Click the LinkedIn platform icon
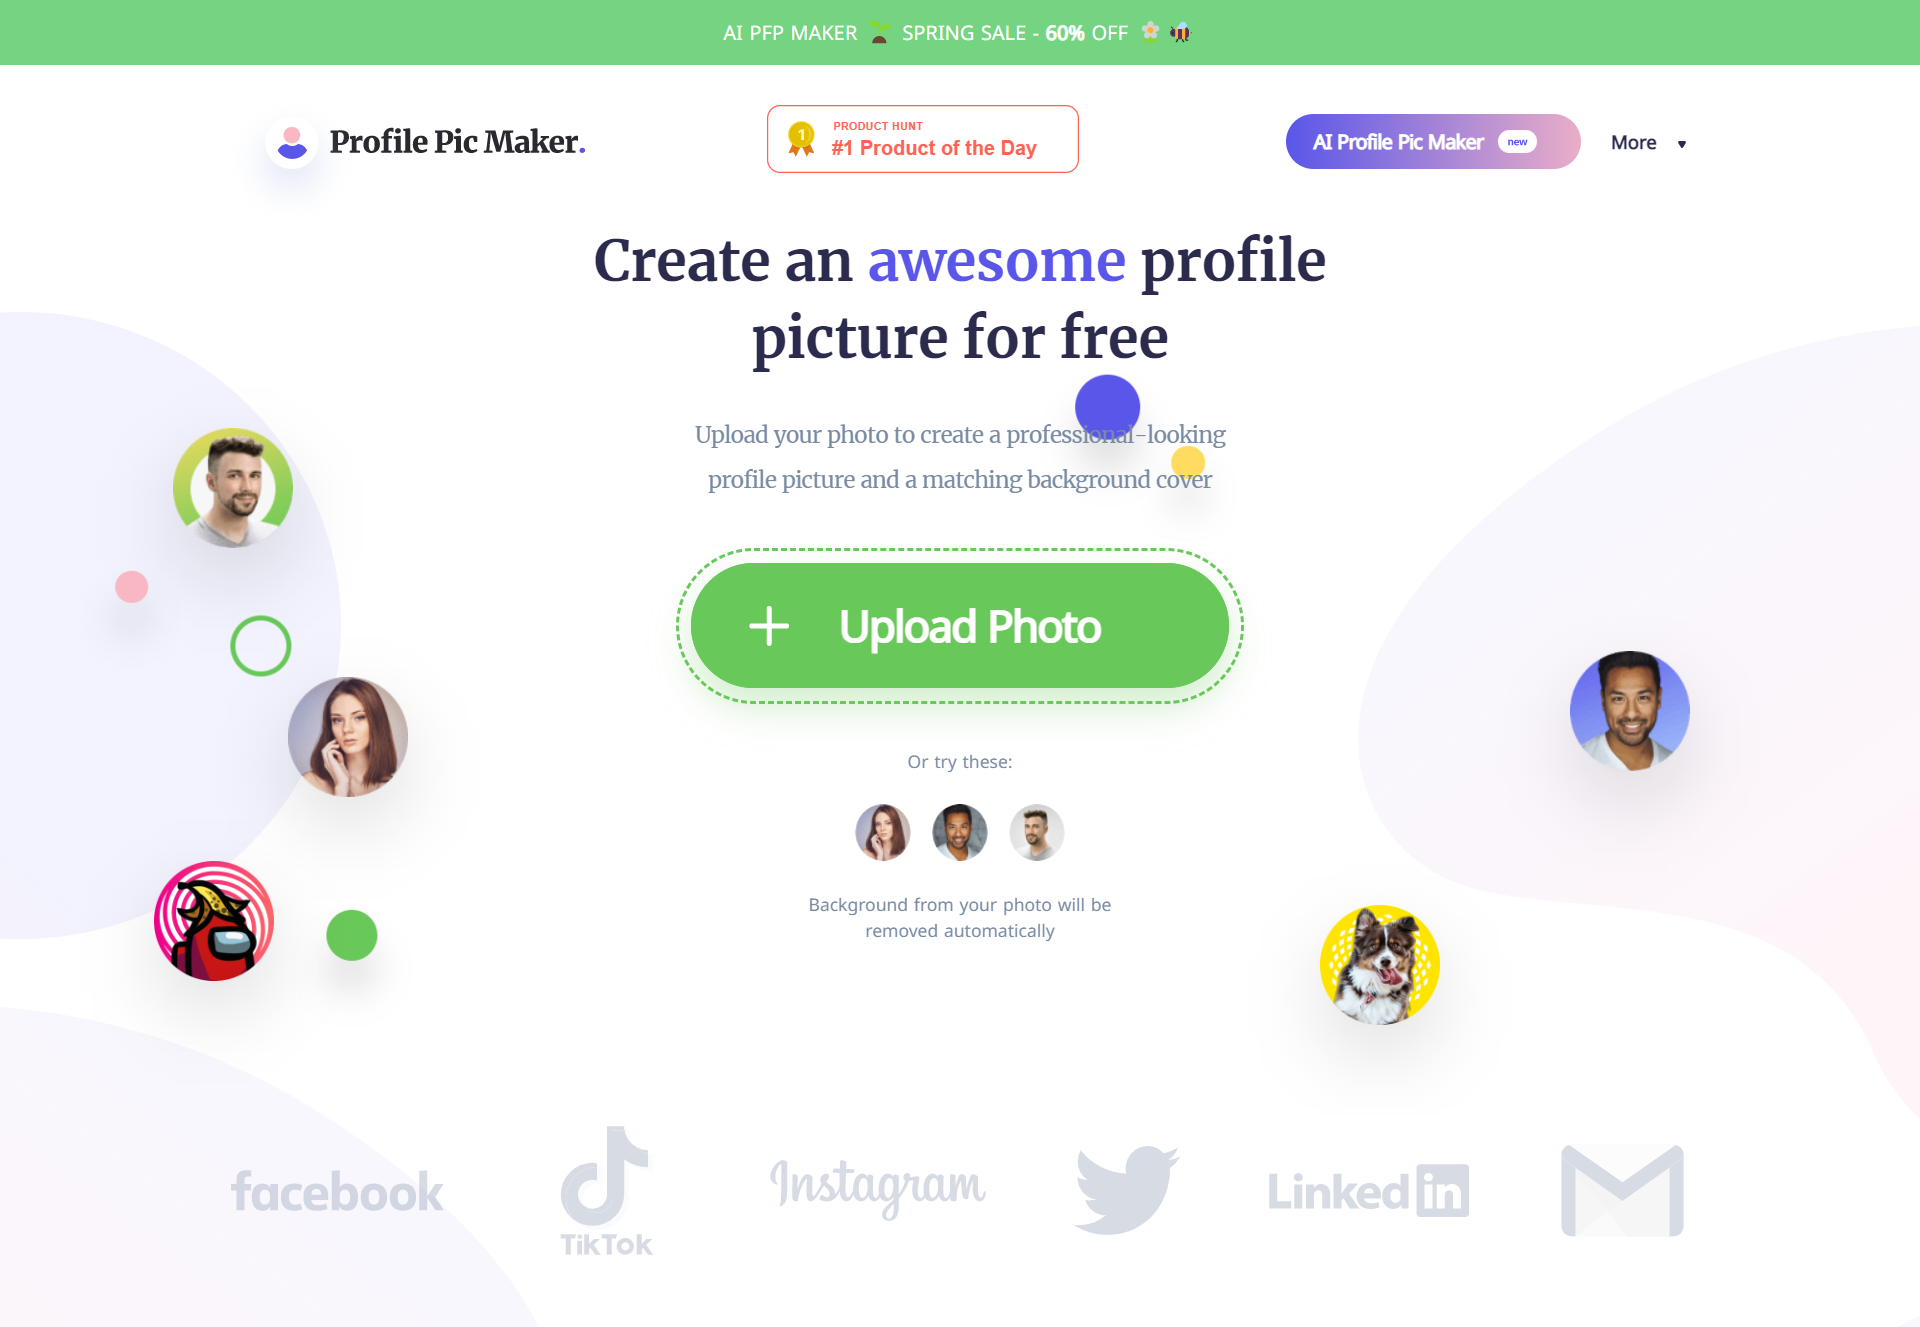The height and width of the screenshot is (1327, 1920). point(1369,1188)
